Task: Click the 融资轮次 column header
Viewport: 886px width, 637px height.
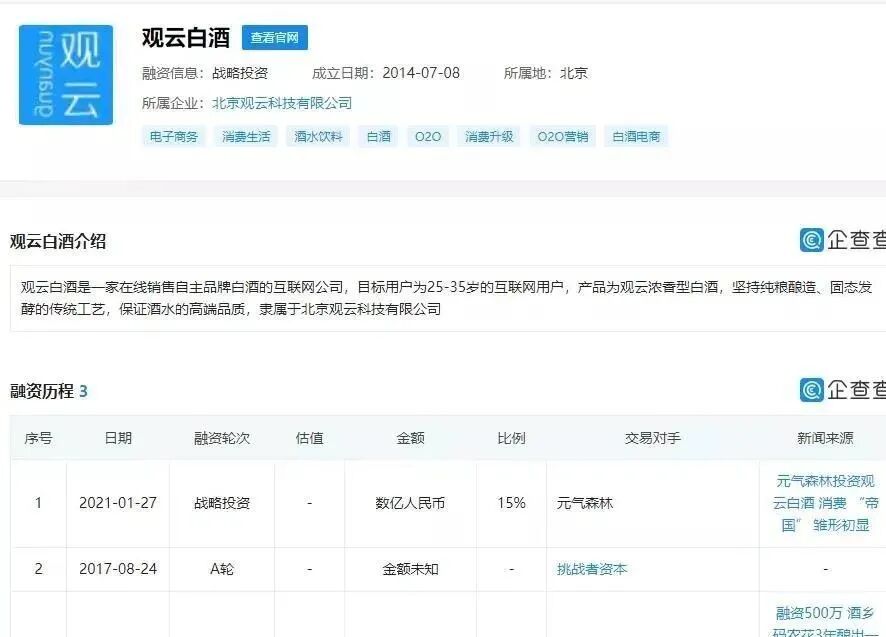Action: (x=222, y=438)
